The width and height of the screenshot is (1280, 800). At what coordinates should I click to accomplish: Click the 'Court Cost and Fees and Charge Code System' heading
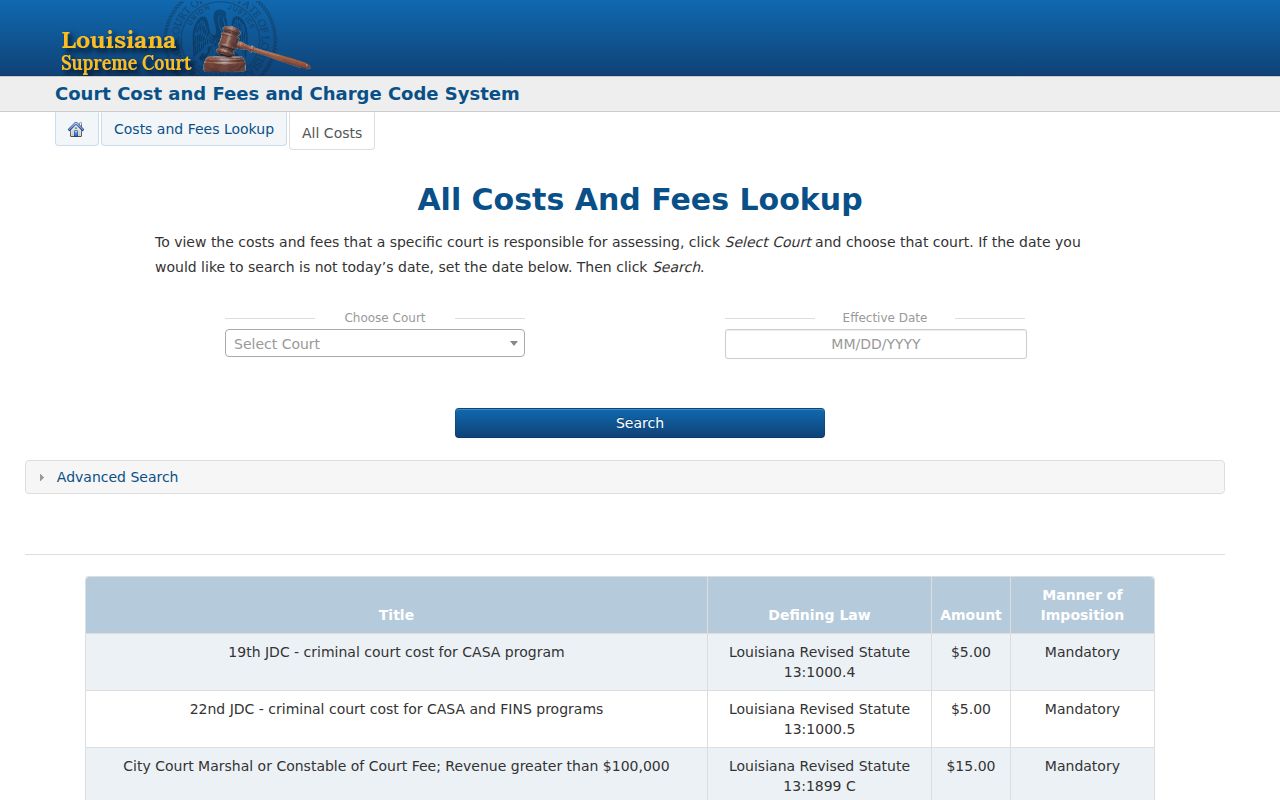pos(287,94)
